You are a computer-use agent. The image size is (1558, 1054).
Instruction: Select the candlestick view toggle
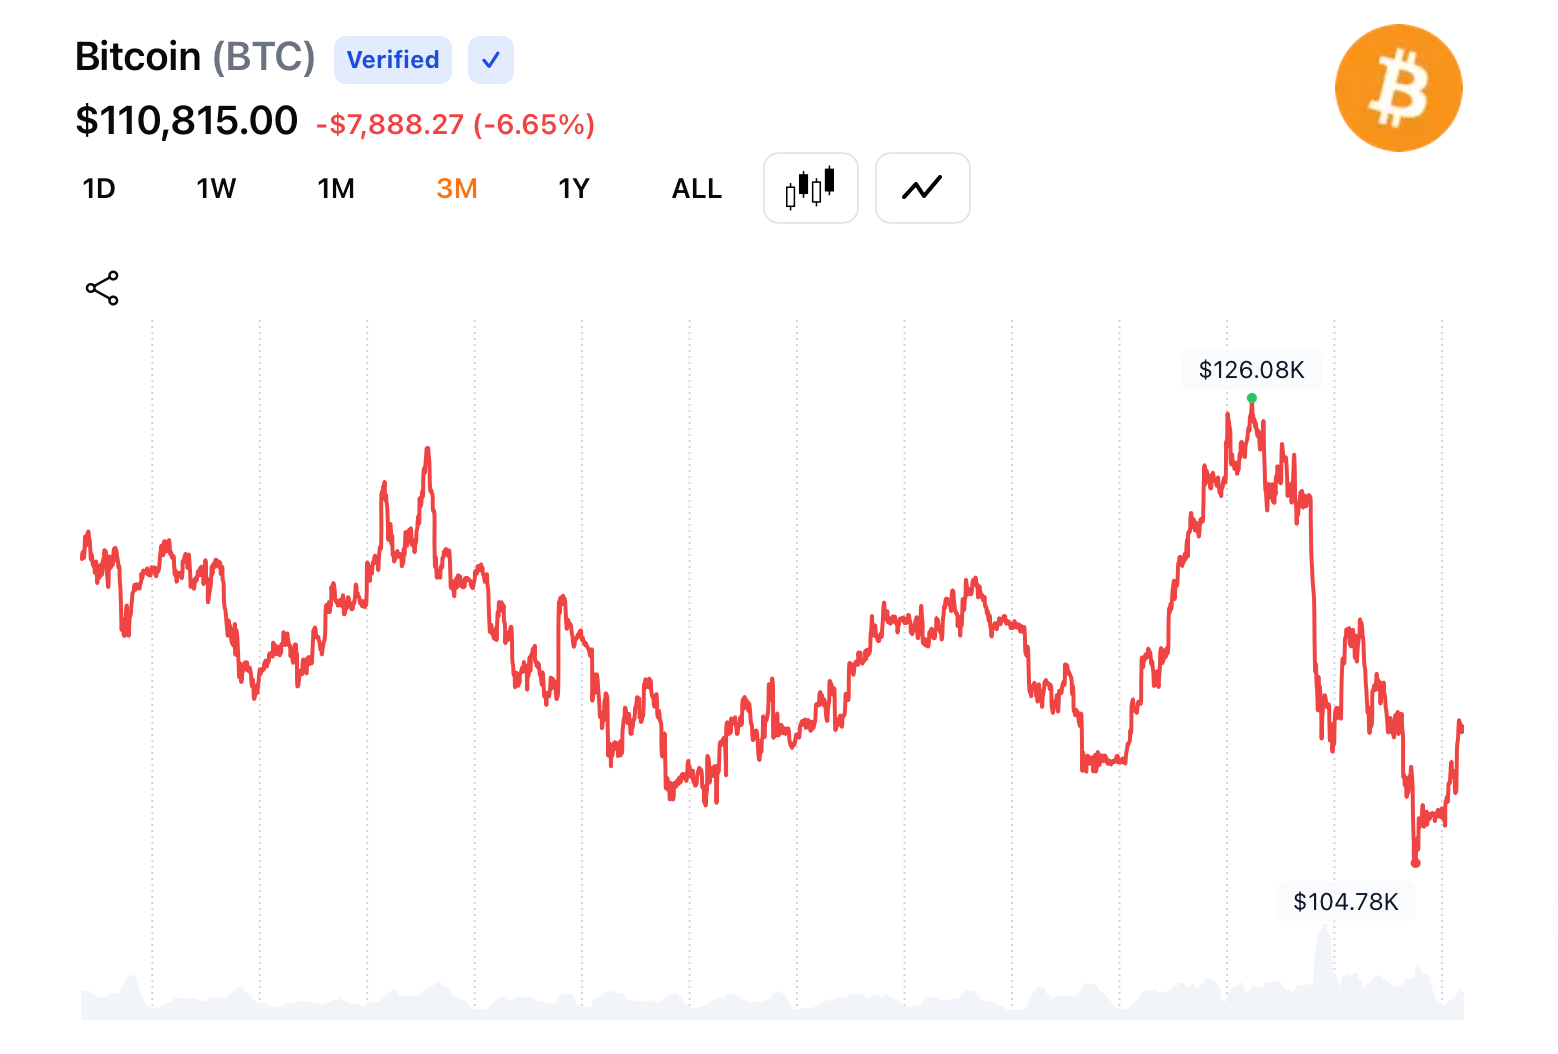pyautogui.click(x=810, y=187)
